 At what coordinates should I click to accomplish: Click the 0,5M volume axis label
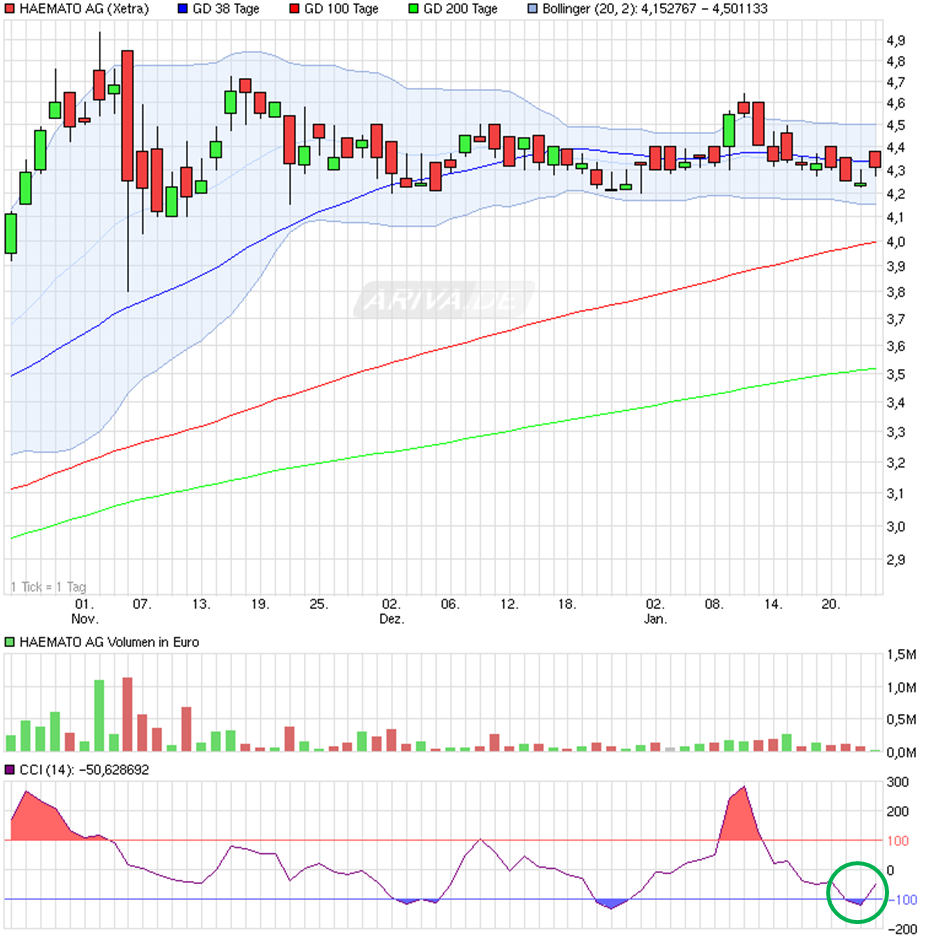(x=901, y=719)
